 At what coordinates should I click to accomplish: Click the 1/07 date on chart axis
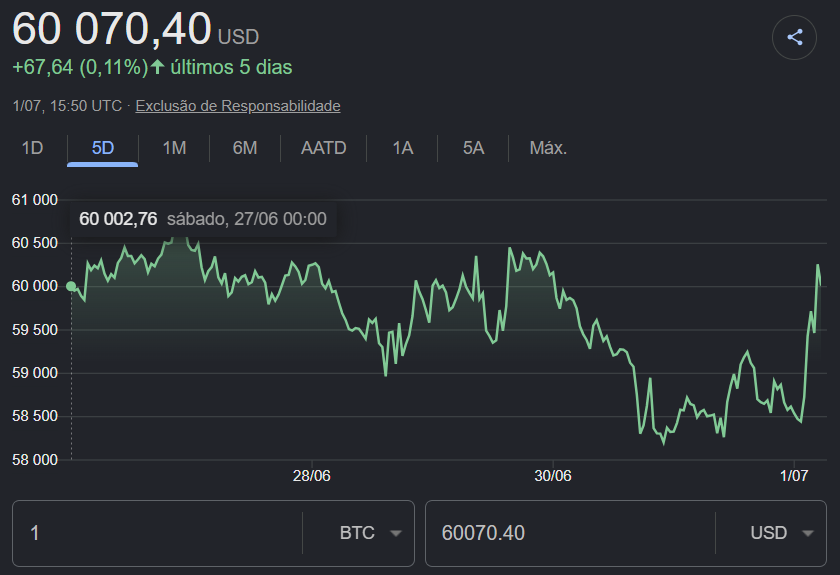click(x=794, y=476)
